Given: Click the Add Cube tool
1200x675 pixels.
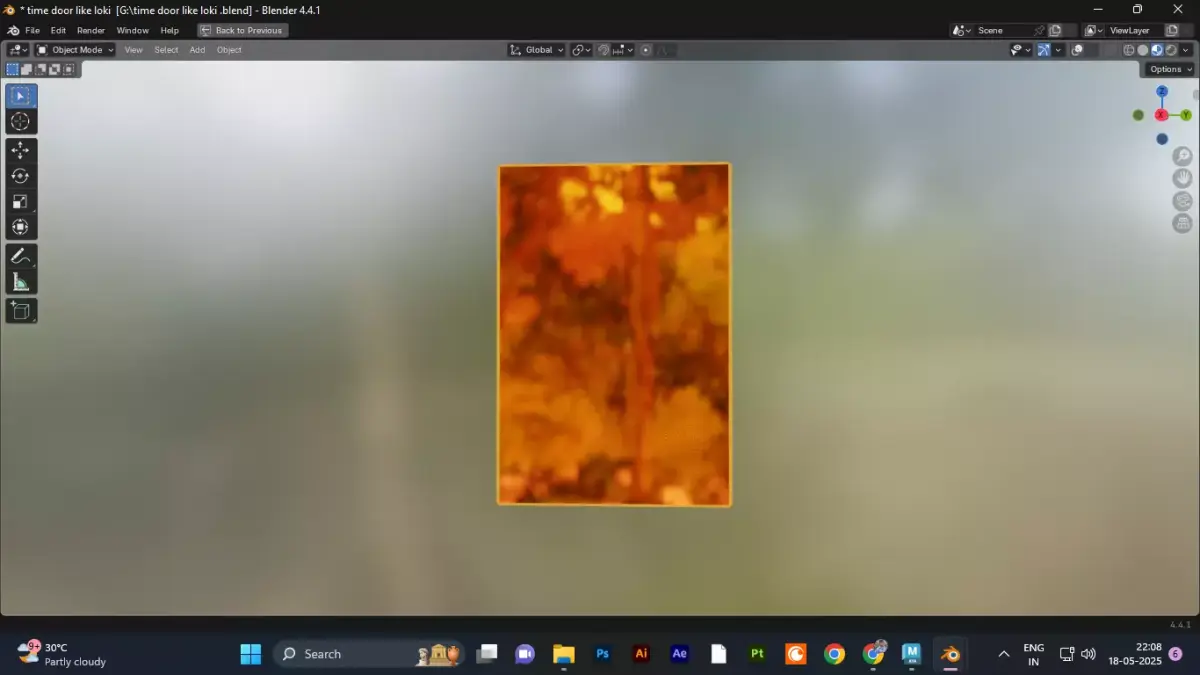Looking at the screenshot, I should pyautogui.click(x=21, y=310).
